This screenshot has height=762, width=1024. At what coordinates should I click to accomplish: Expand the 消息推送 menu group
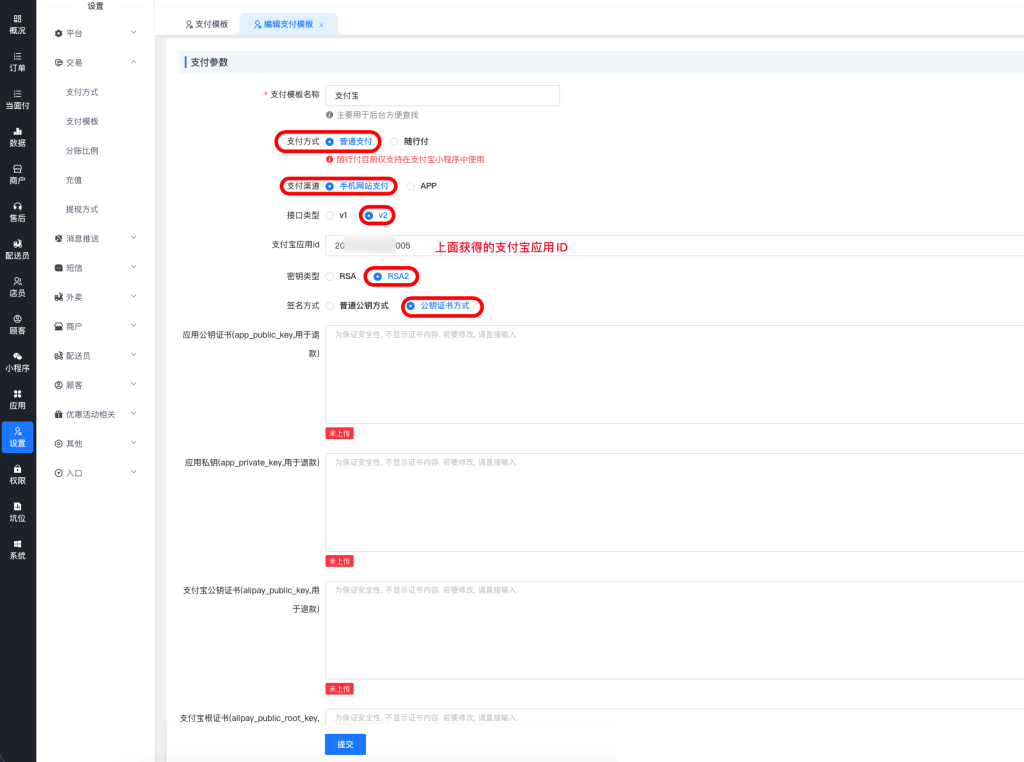point(96,238)
